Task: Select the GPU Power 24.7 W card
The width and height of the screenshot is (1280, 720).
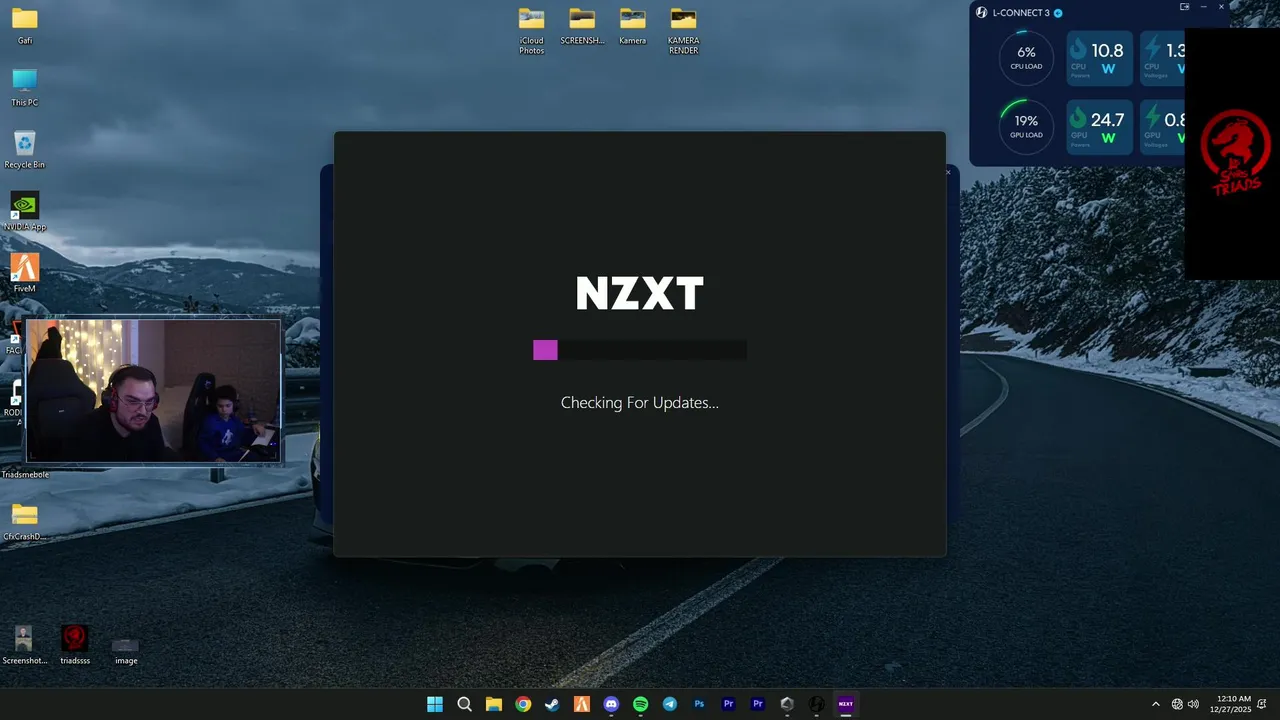Action: pyautogui.click(x=1099, y=127)
